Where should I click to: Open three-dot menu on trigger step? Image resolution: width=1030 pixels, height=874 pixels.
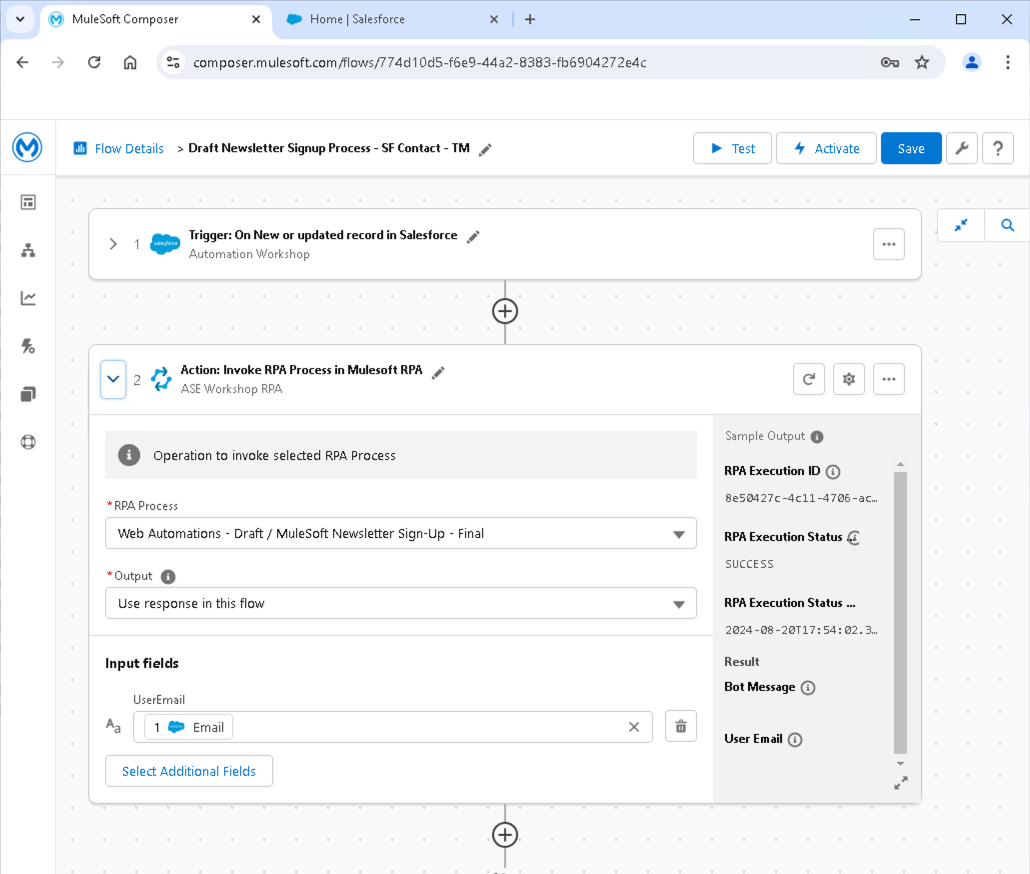coord(888,244)
